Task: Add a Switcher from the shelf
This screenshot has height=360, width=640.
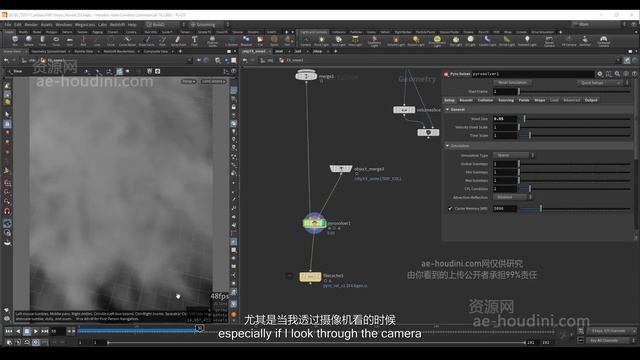Action: click(x=585, y=40)
